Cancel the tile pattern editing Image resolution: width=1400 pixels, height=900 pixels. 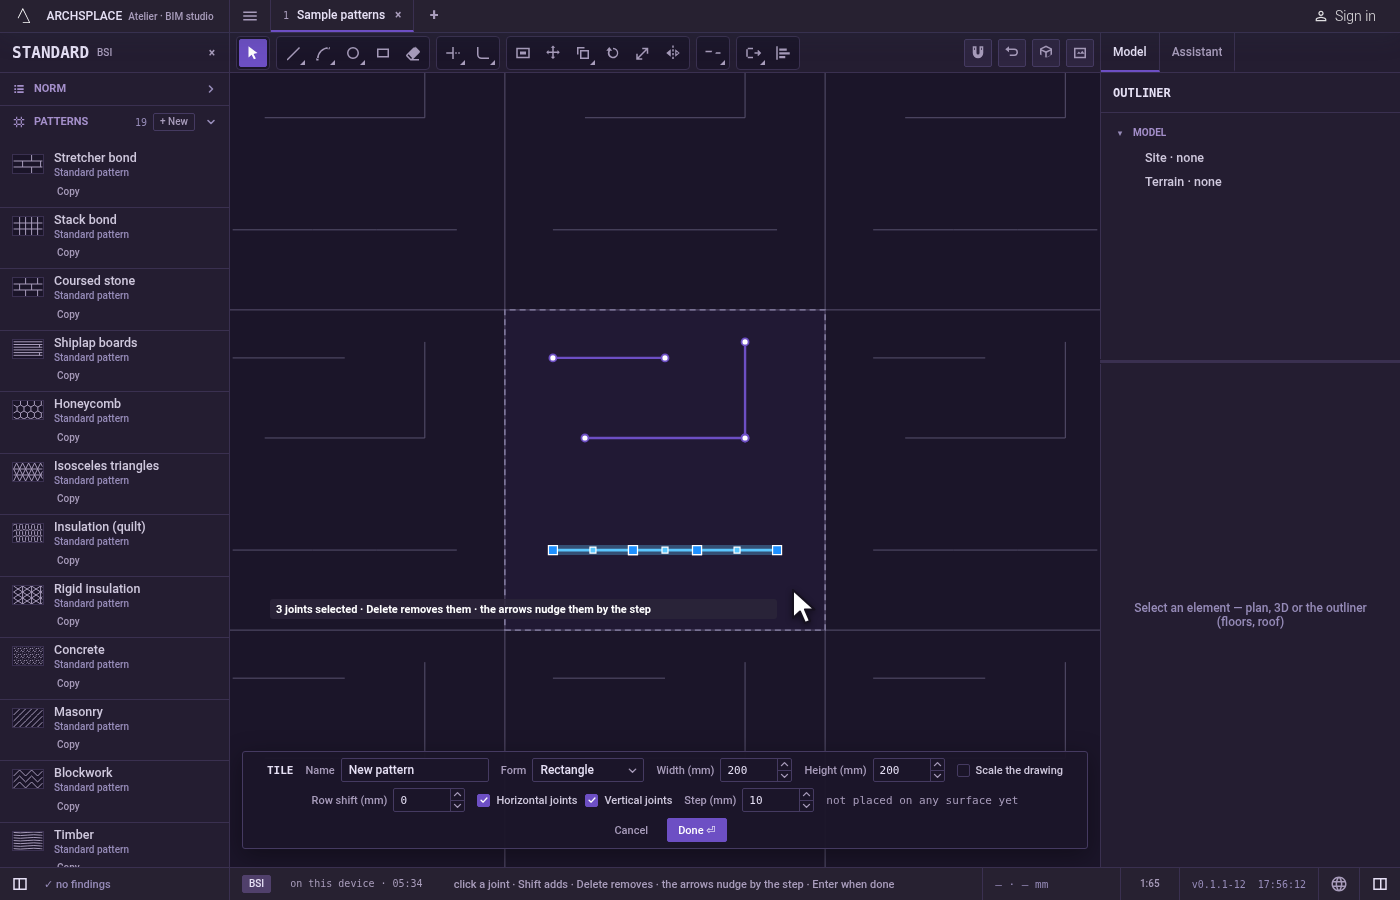pos(631,830)
